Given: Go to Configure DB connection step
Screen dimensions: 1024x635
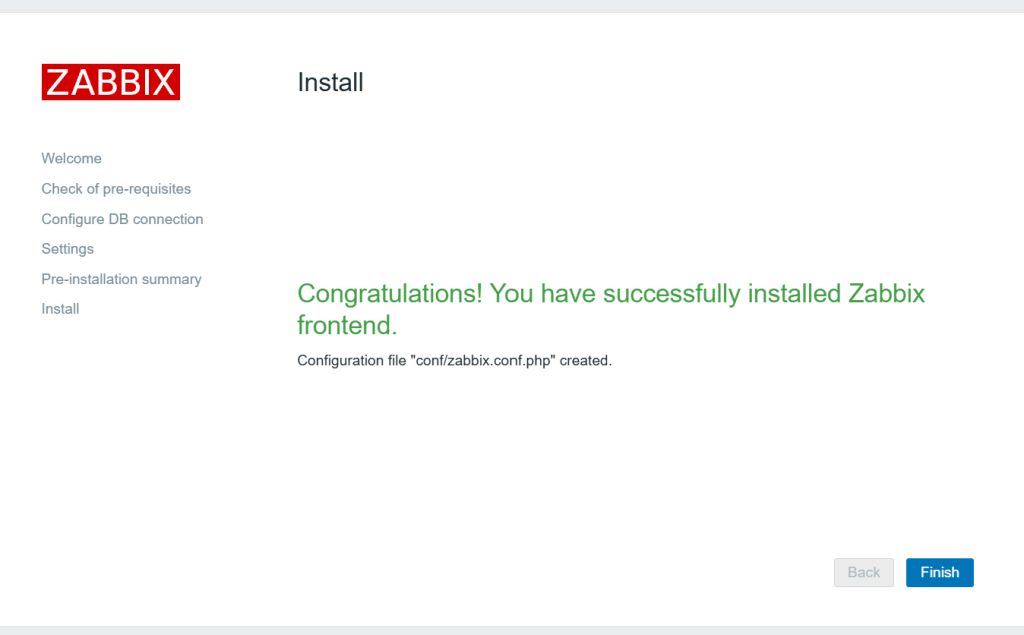Looking at the screenshot, I should coord(122,219).
